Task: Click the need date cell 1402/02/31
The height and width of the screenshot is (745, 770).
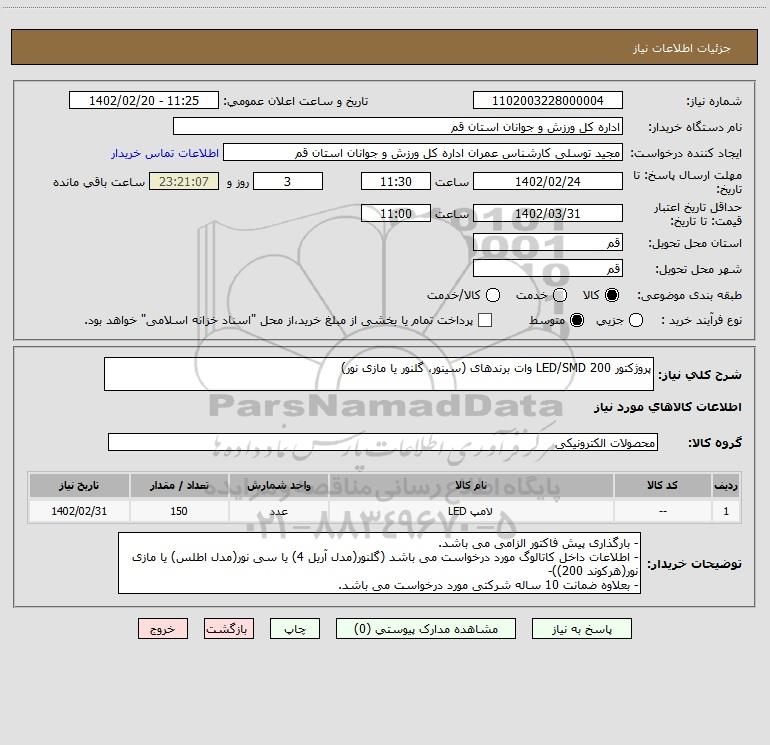Action: (x=79, y=511)
